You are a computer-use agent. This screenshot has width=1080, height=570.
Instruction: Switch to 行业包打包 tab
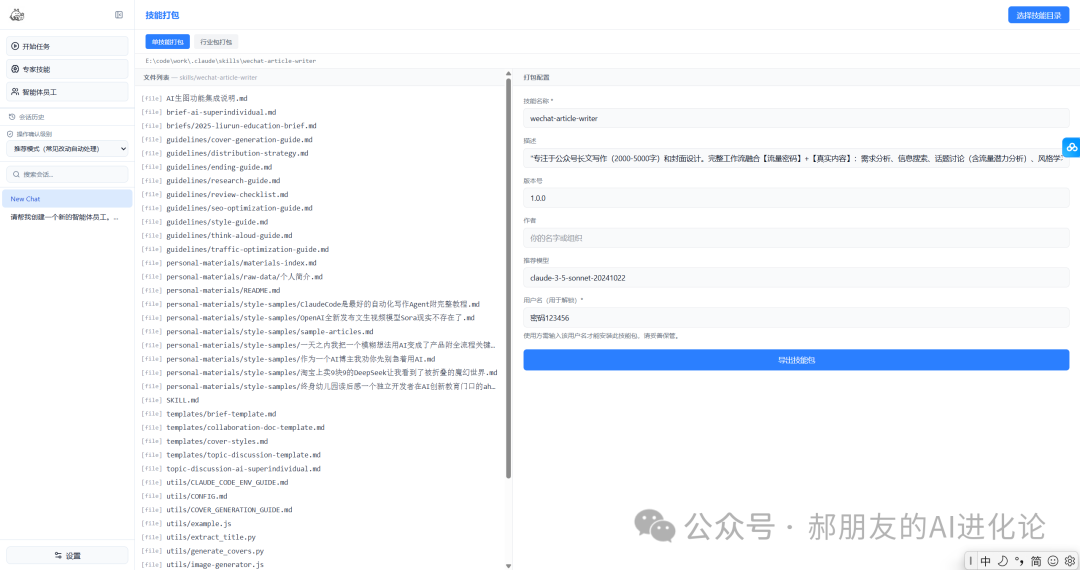(216, 42)
